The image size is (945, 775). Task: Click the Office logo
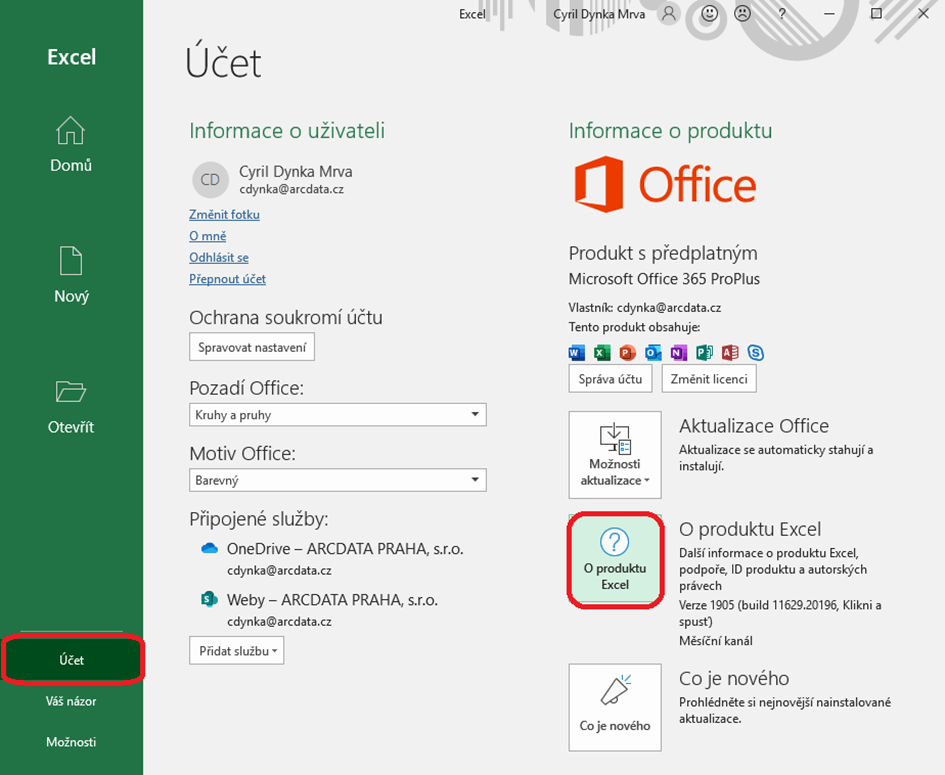[665, 184]
